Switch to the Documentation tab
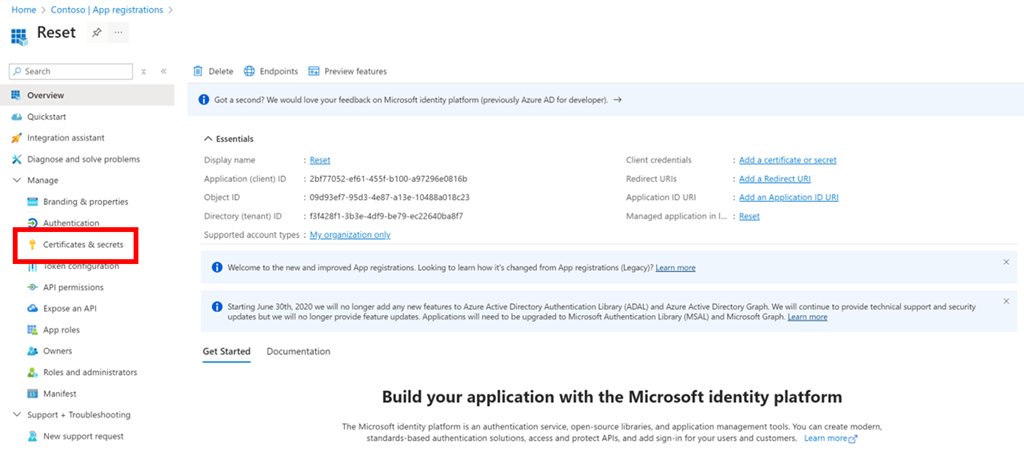This screenshot has width=1024, height=472. pos(298,352)
